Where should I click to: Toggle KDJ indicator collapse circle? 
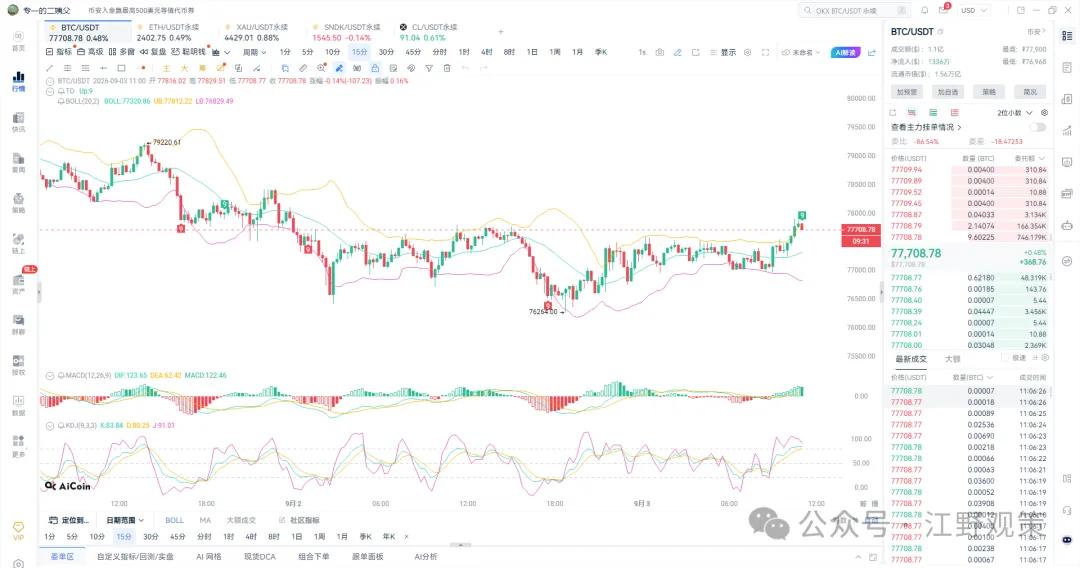click(x=50, y=425)
